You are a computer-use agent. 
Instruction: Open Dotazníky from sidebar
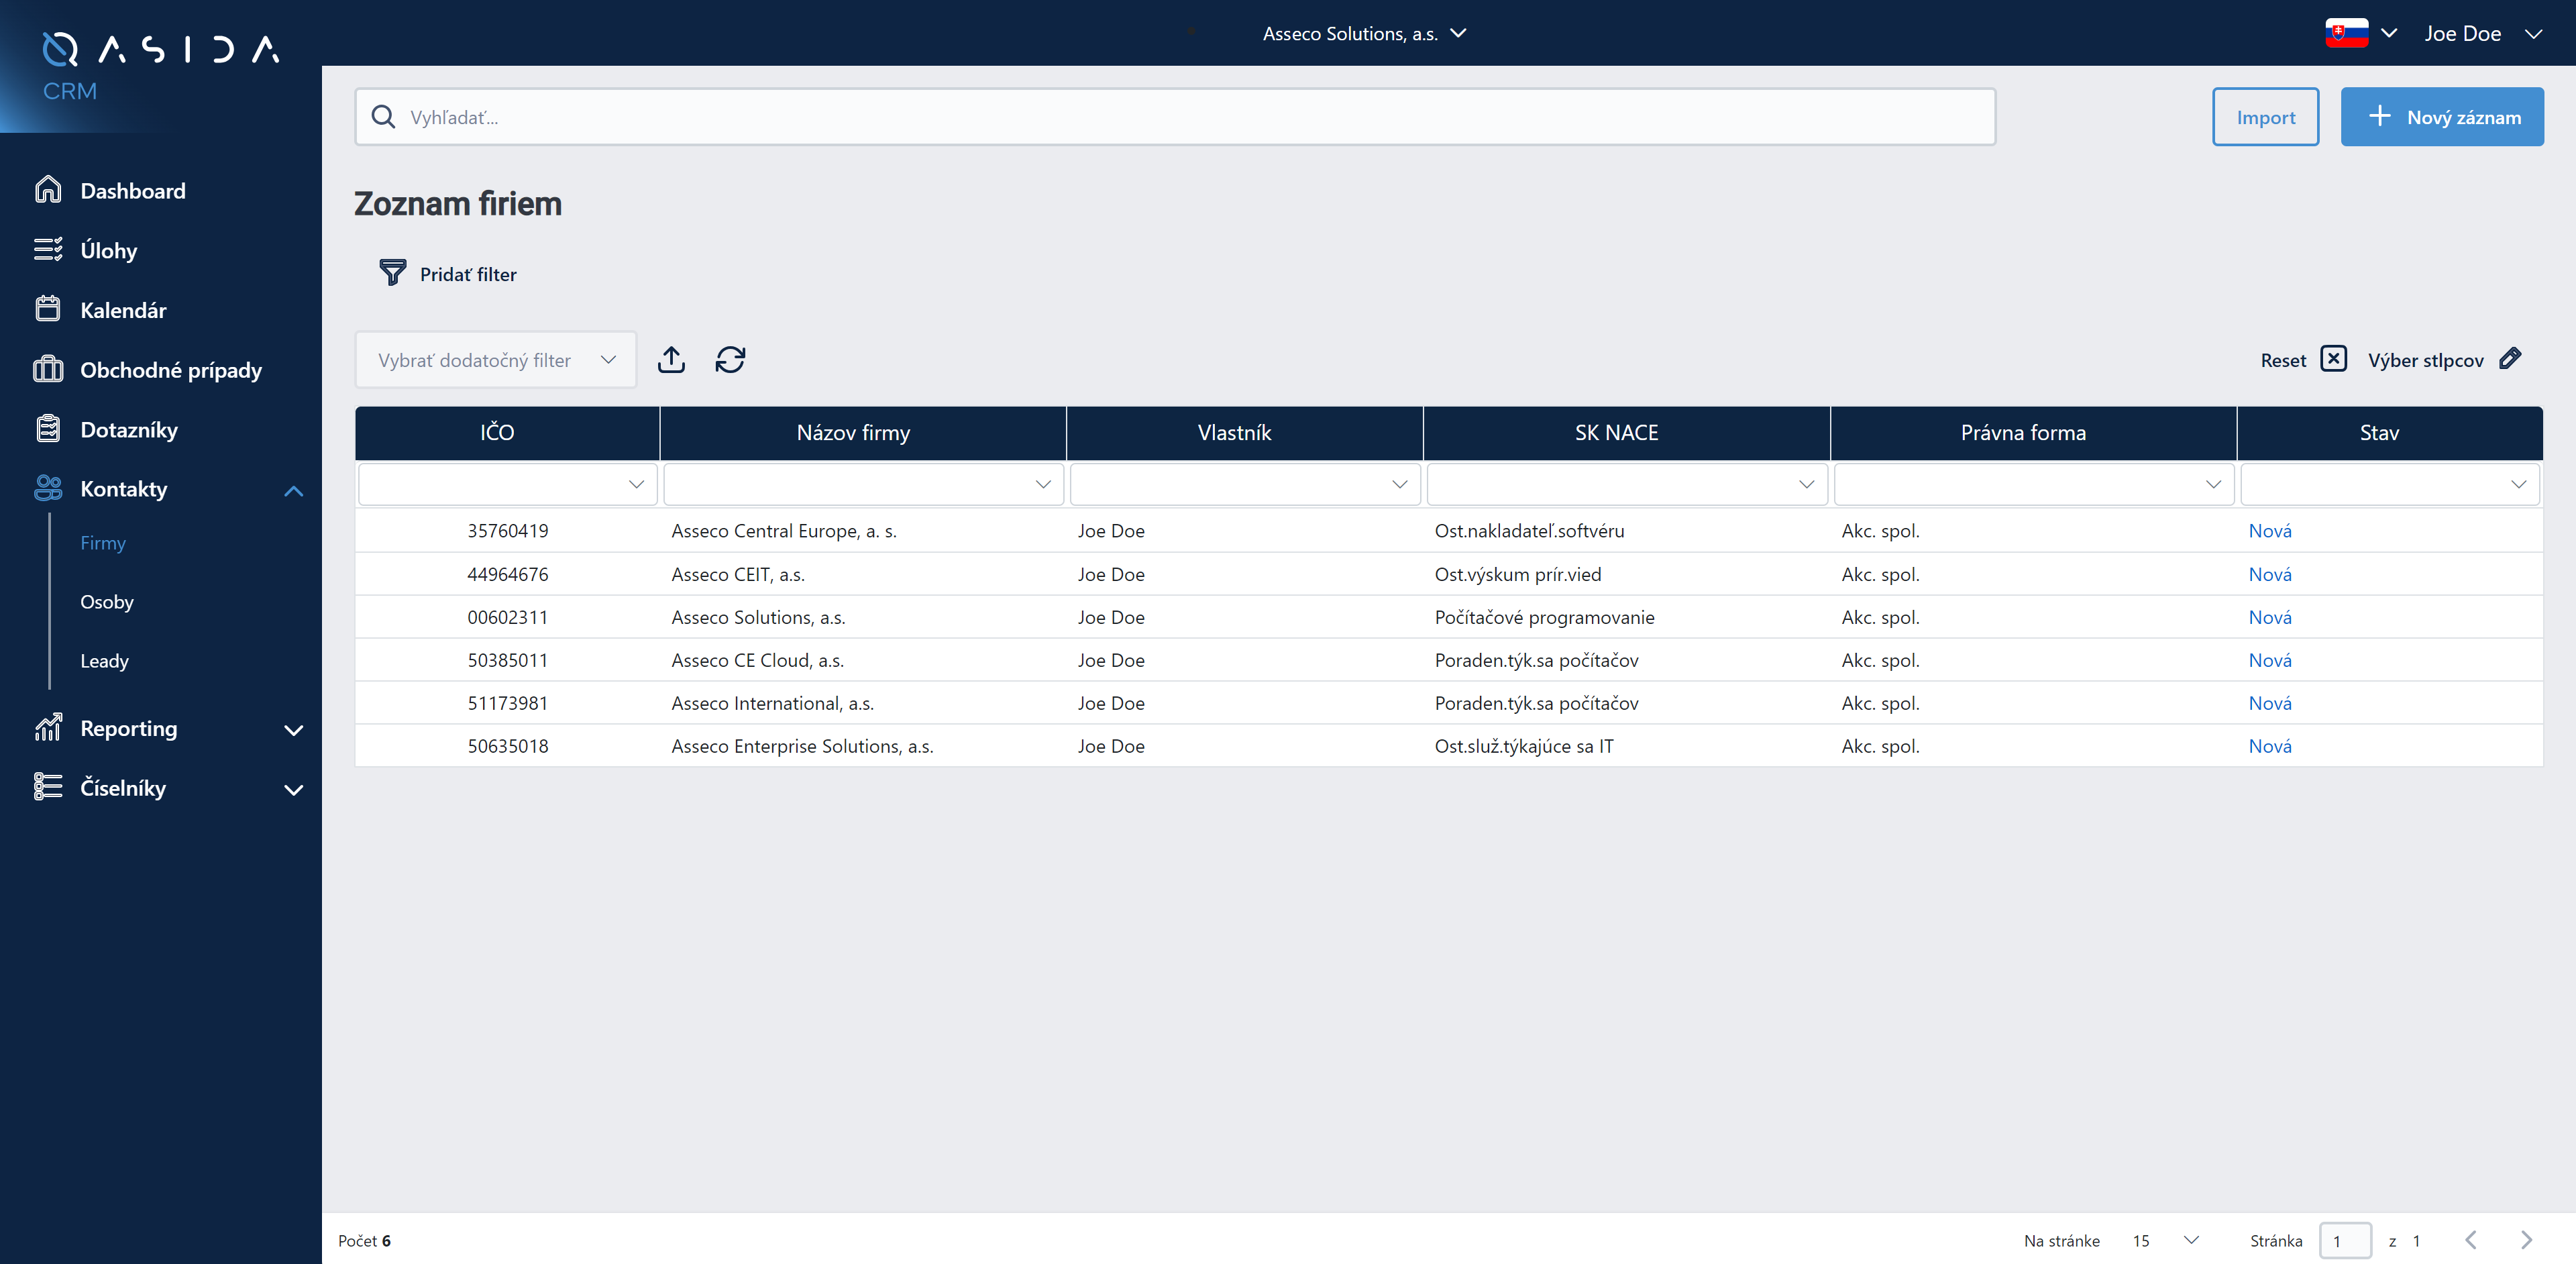click(x=129, y=429)
